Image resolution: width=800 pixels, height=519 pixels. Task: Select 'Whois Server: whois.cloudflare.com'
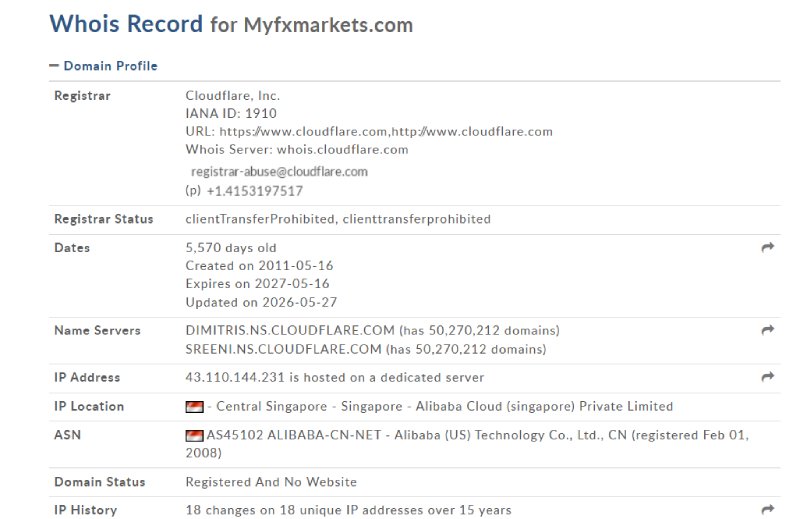297,150
